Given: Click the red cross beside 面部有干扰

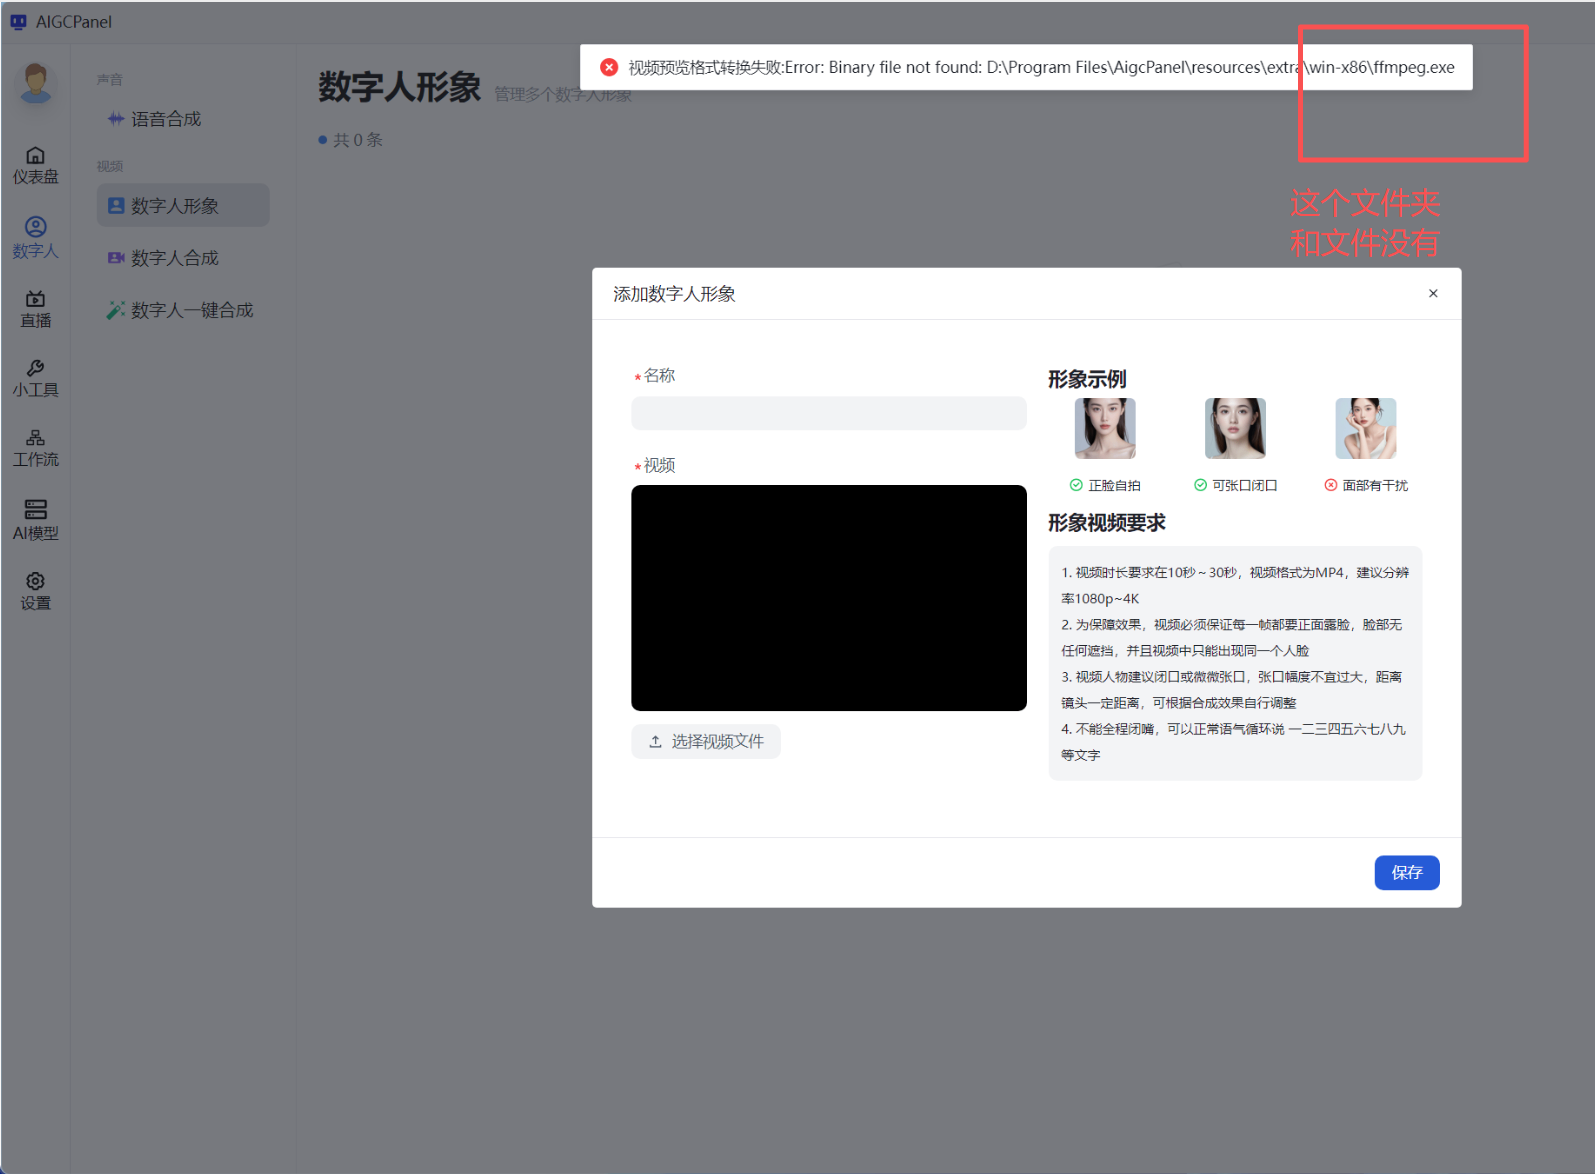Looking at the screenshot, I should point(1330,485).
